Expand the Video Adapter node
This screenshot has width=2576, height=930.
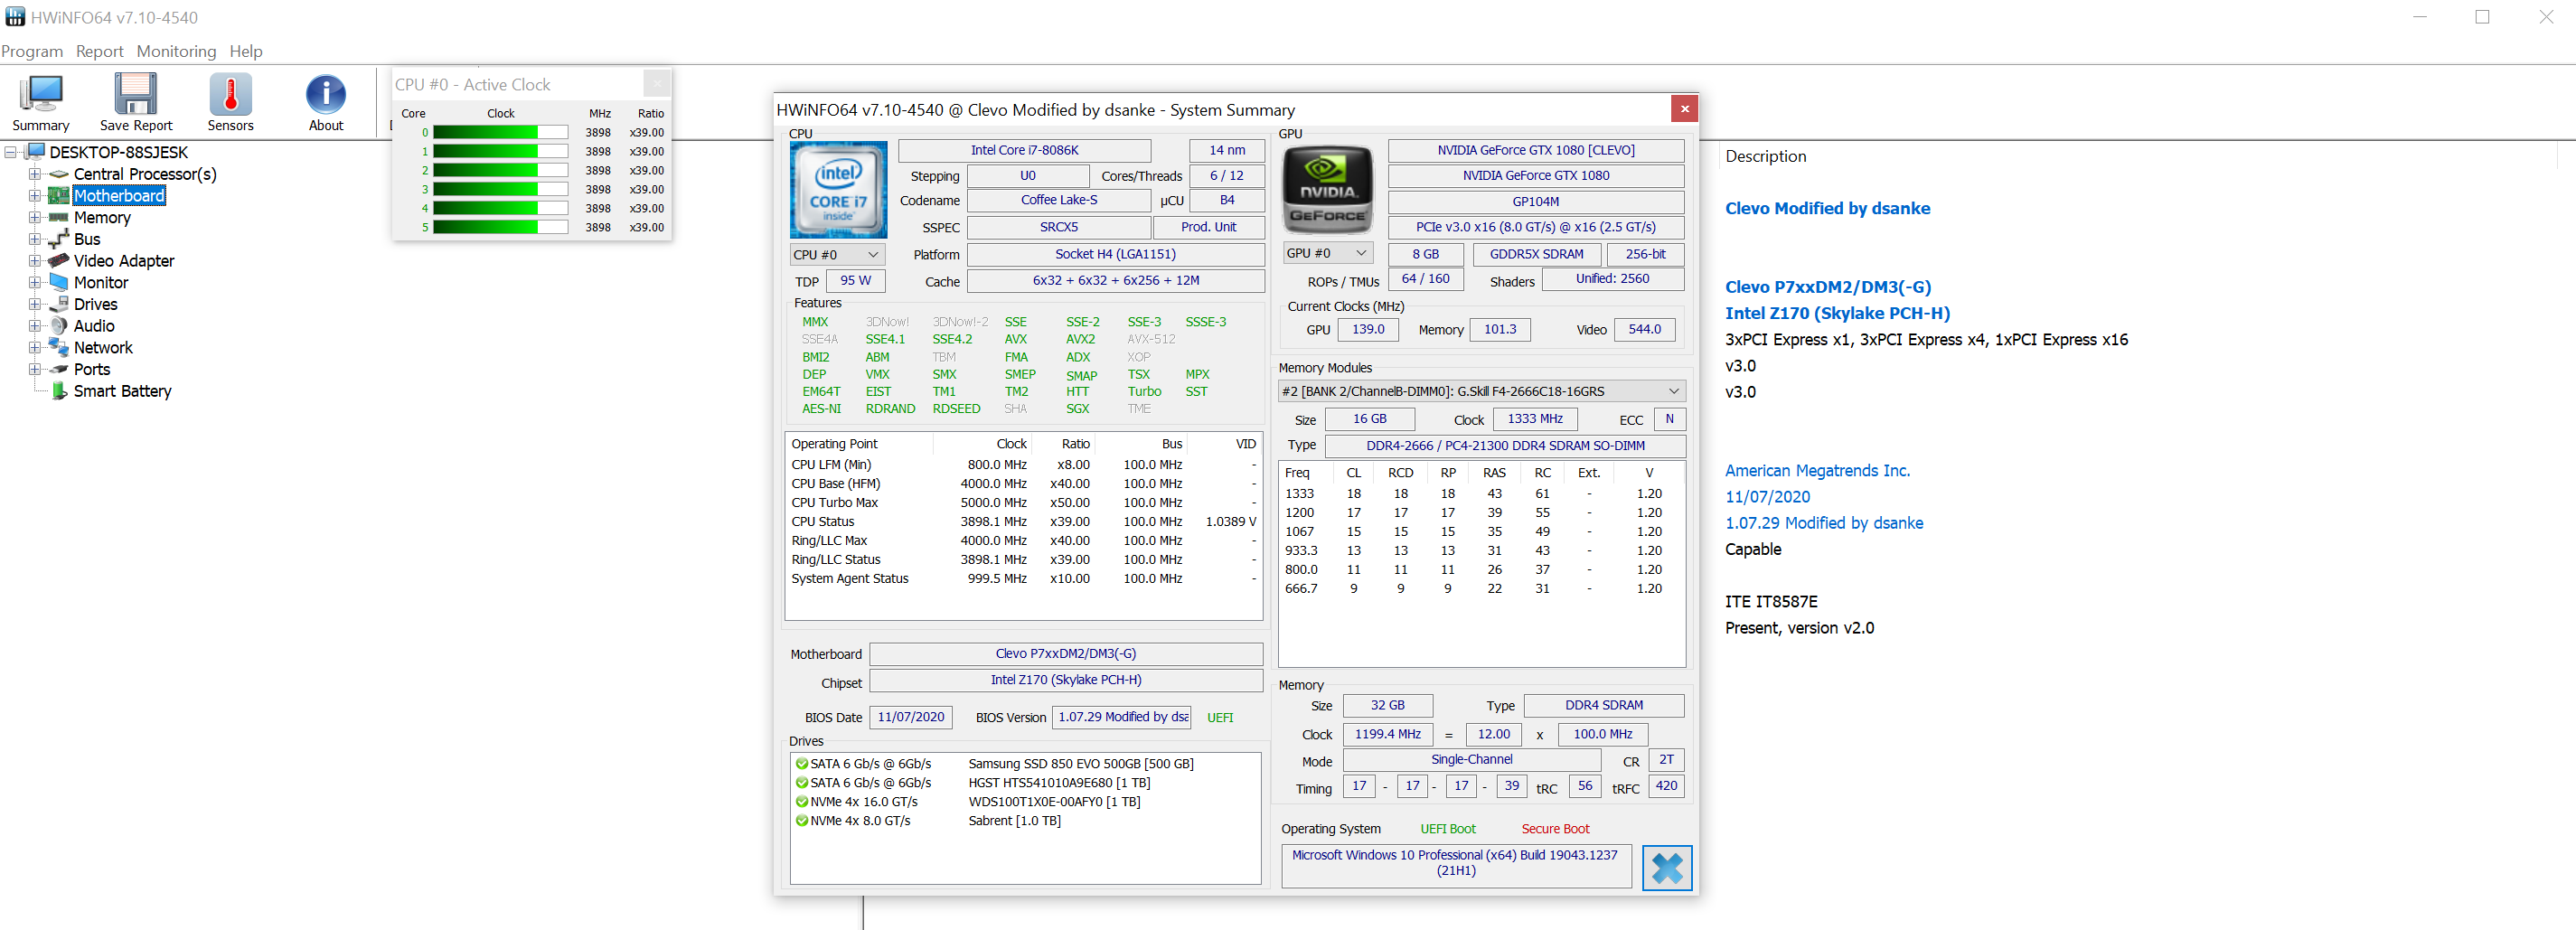click(35, 261)
